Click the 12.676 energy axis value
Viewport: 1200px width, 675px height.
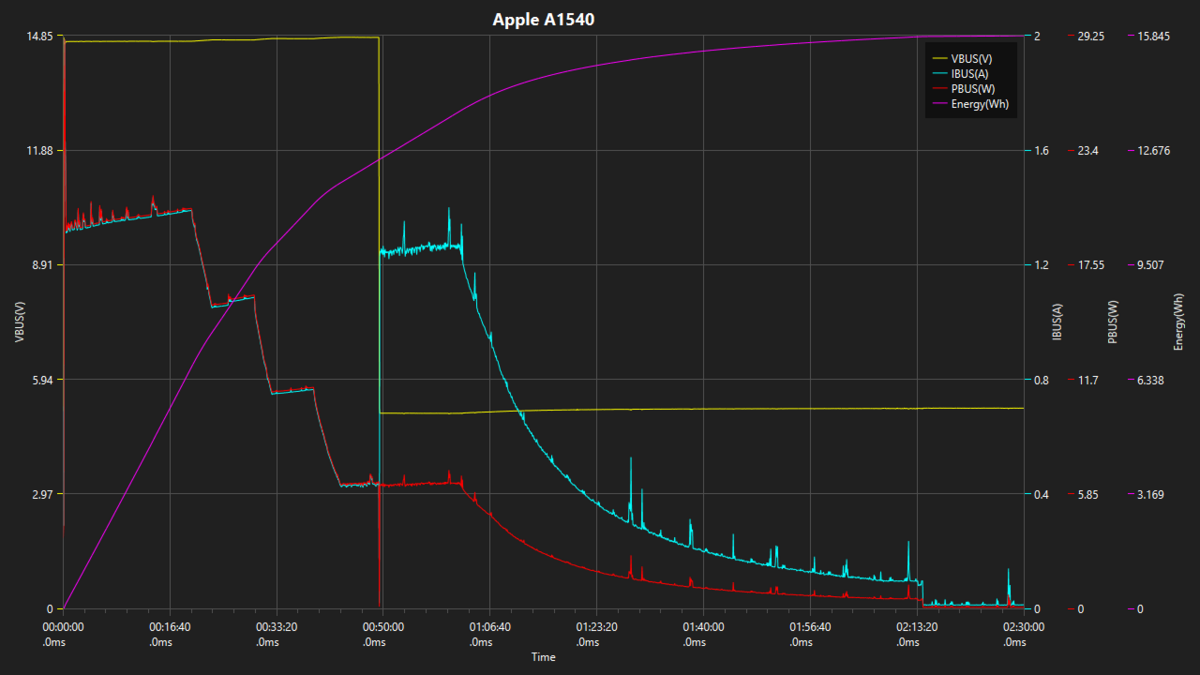pos(1154,150)
